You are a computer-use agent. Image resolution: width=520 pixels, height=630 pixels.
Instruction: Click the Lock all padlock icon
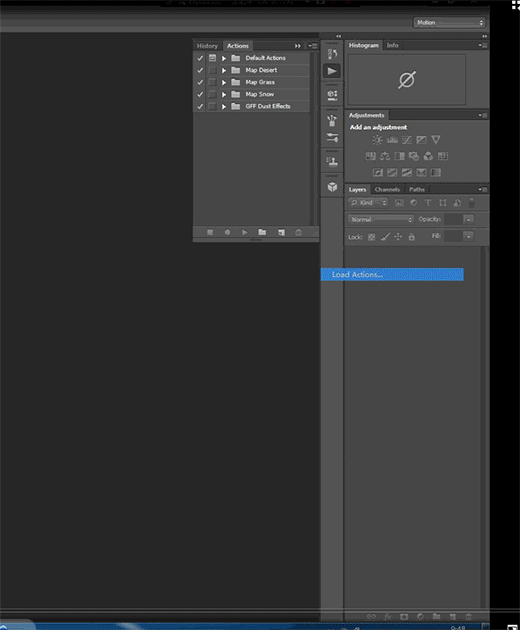[411, 237]
